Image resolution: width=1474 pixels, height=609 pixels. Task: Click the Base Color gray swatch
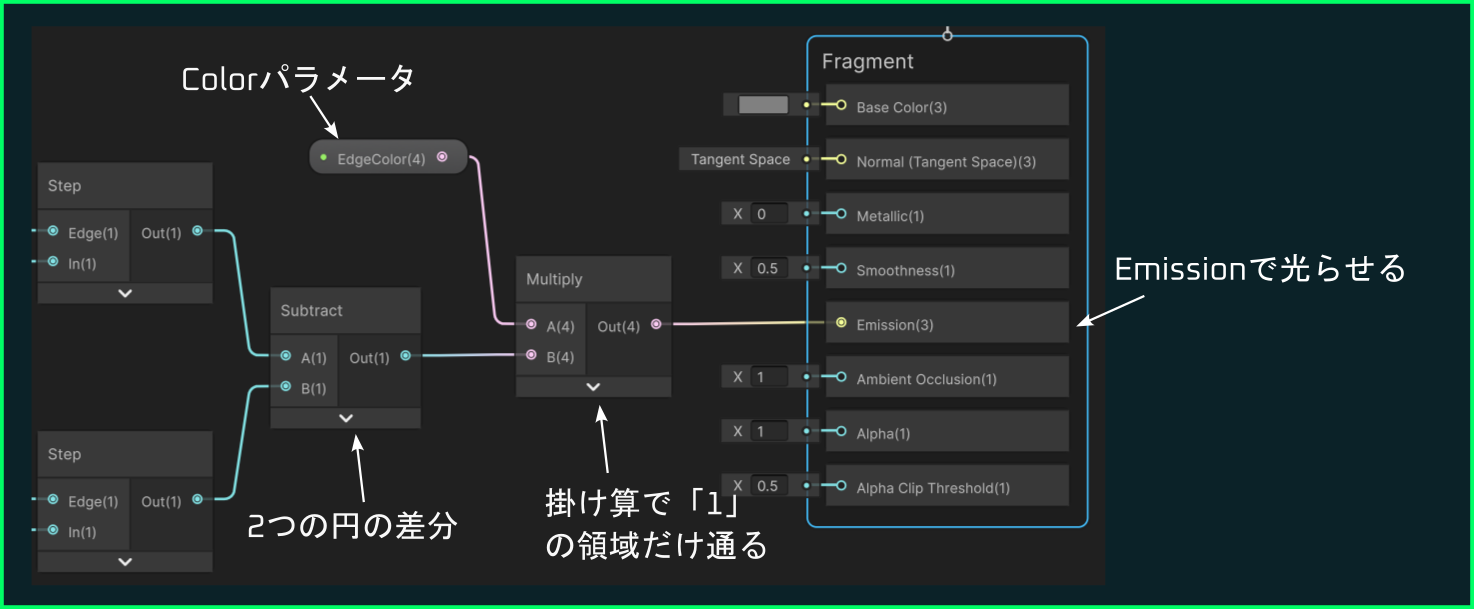[763, 105]
